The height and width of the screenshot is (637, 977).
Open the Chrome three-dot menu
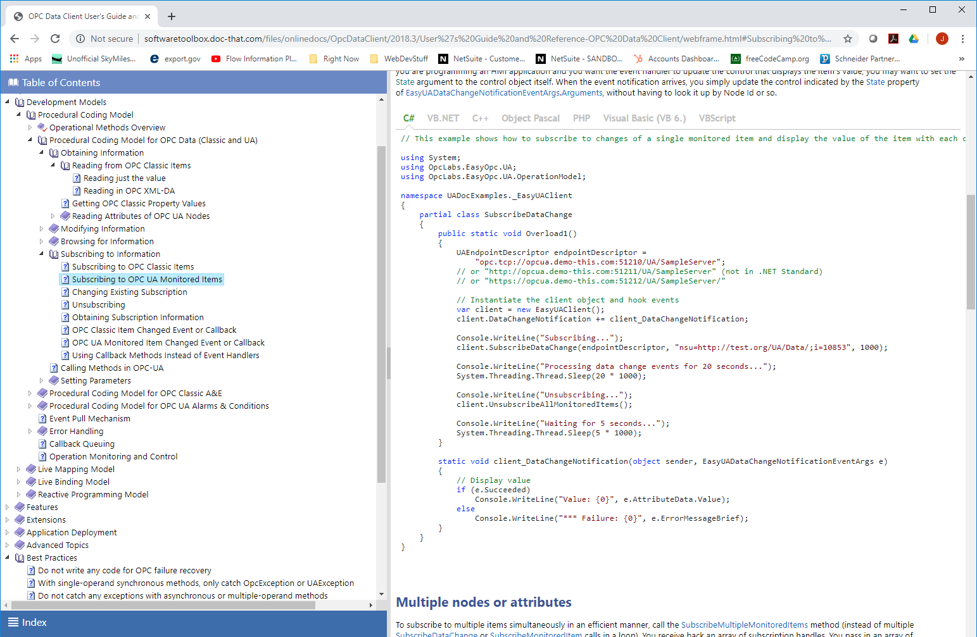[963, 39]
